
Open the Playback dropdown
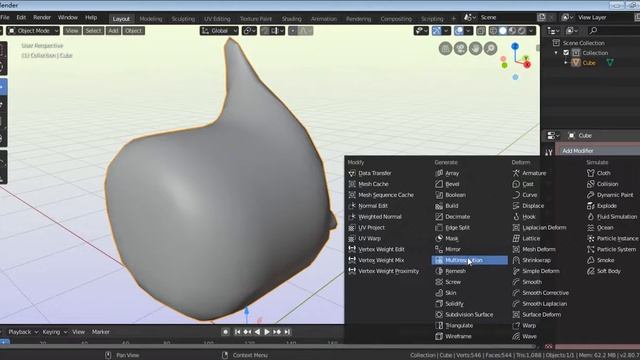point(23,332)
